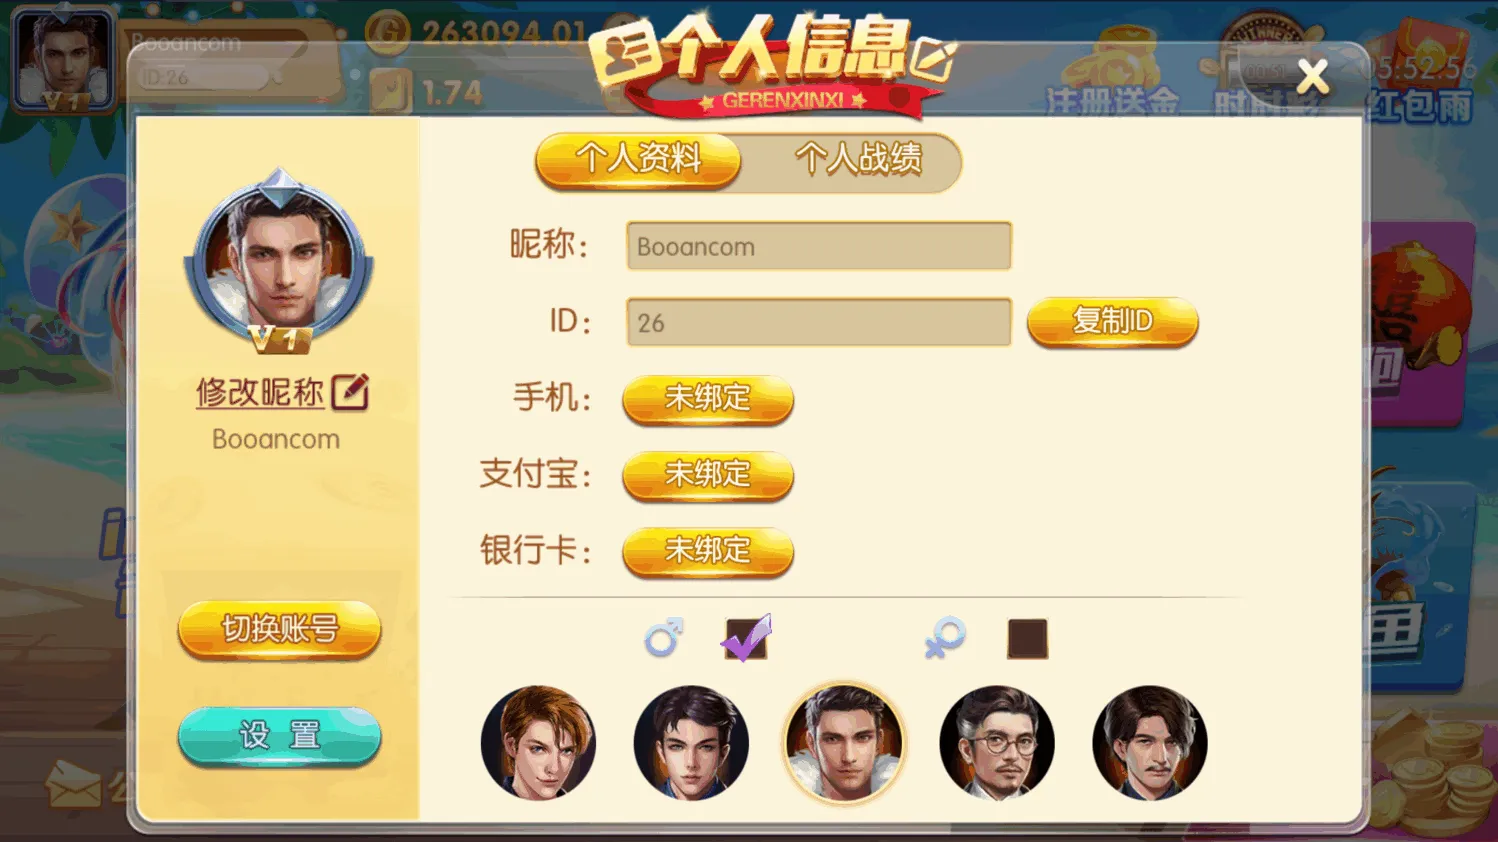Select the highlighted fur-collar avatar
The height and width of the screenshot is (842, 1498).
click(x=844, y=743)
